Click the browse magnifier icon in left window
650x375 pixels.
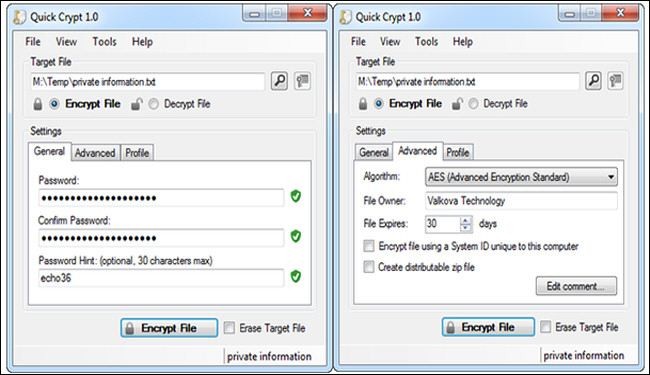[279, 81]
